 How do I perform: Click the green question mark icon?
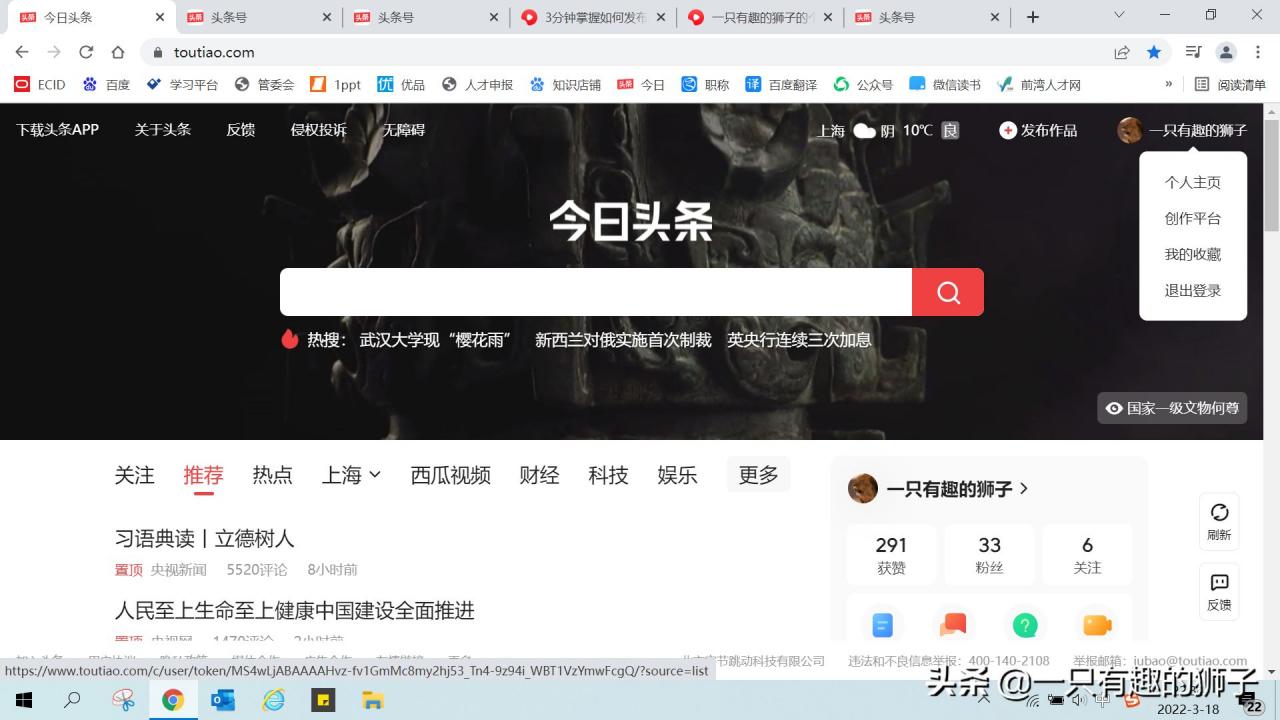coord(1025,626)
